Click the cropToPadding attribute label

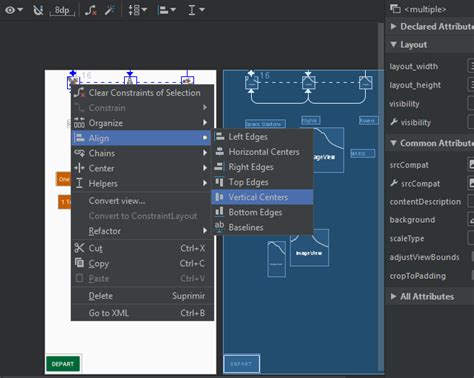point(417,276)
